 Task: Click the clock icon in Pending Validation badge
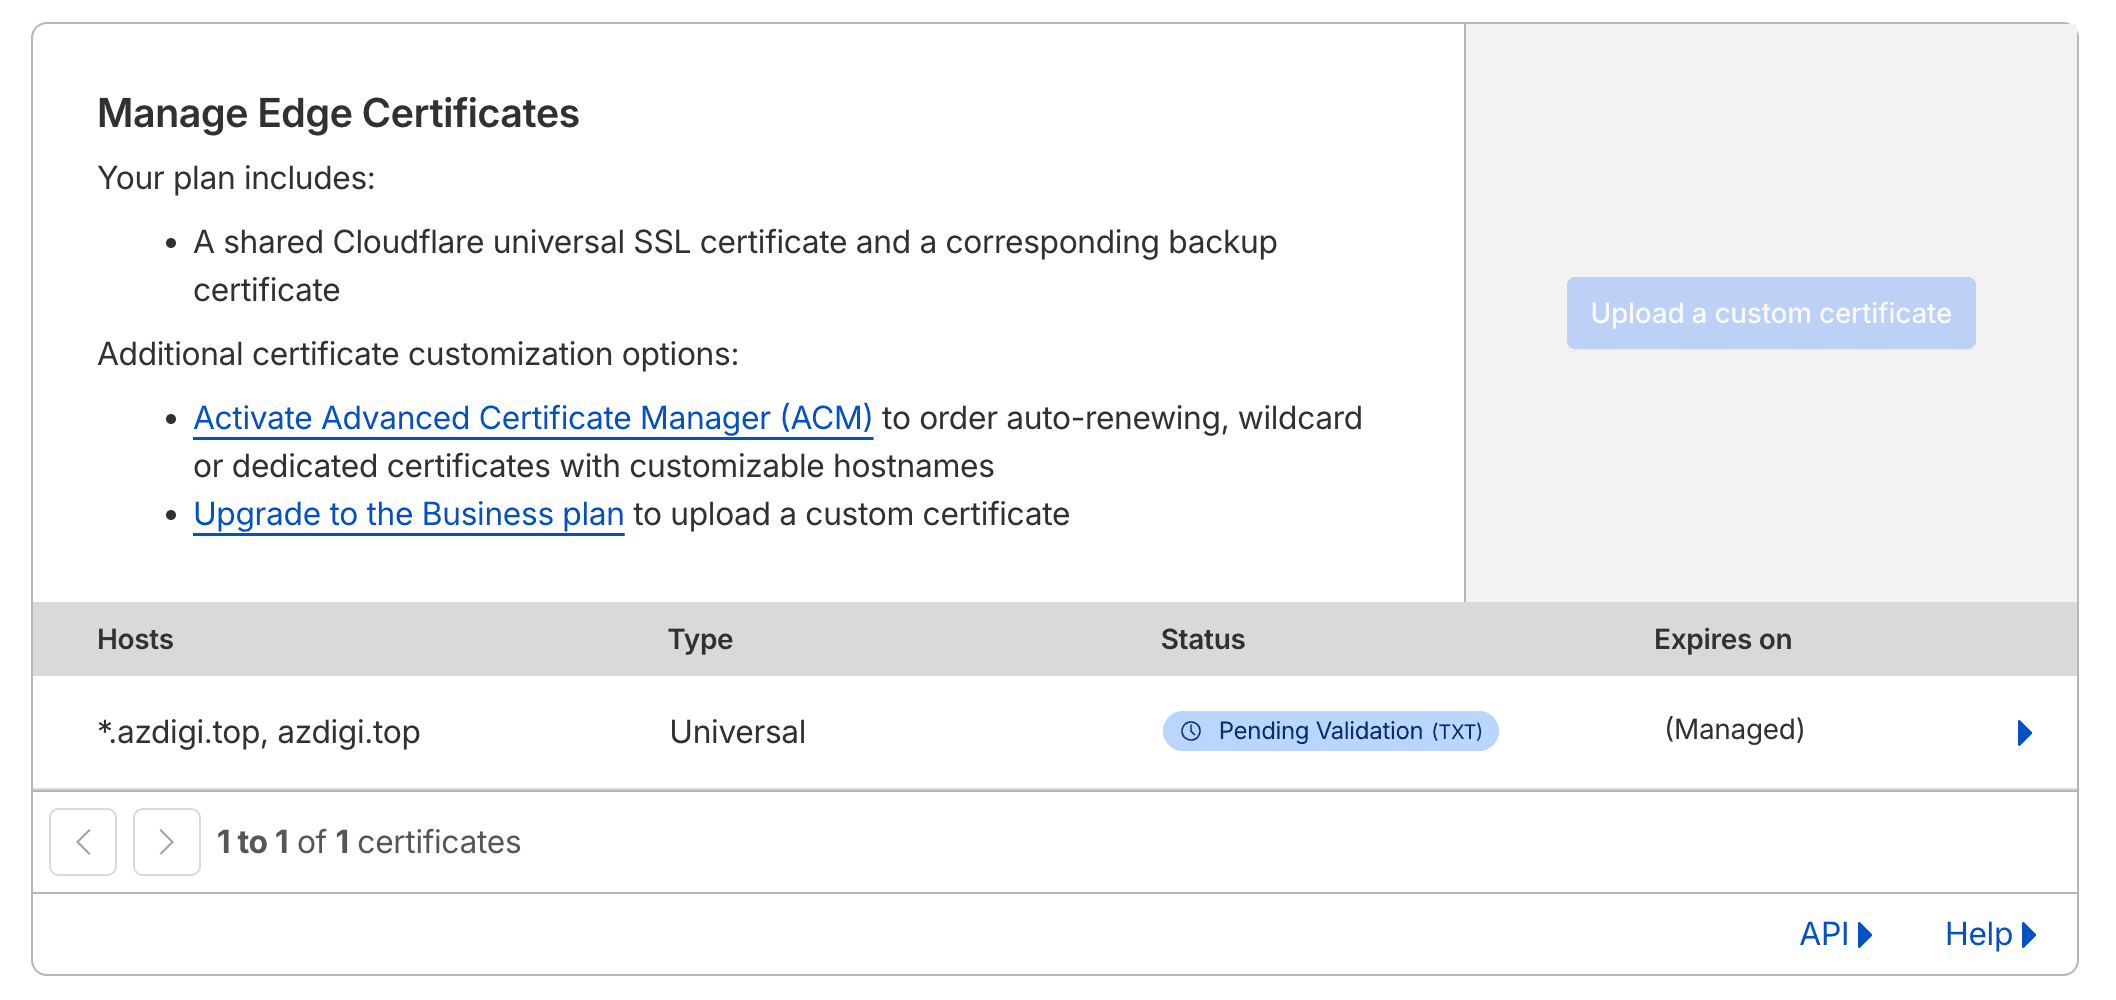pyautogui.click(x=1190, y=731)
